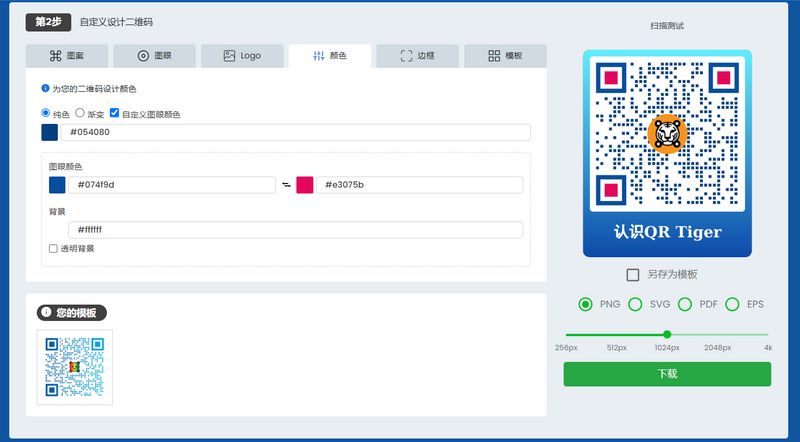Select the 纯色 solid color radio
800x442 pixels.
pyautogui.click(x=45, y=113)
